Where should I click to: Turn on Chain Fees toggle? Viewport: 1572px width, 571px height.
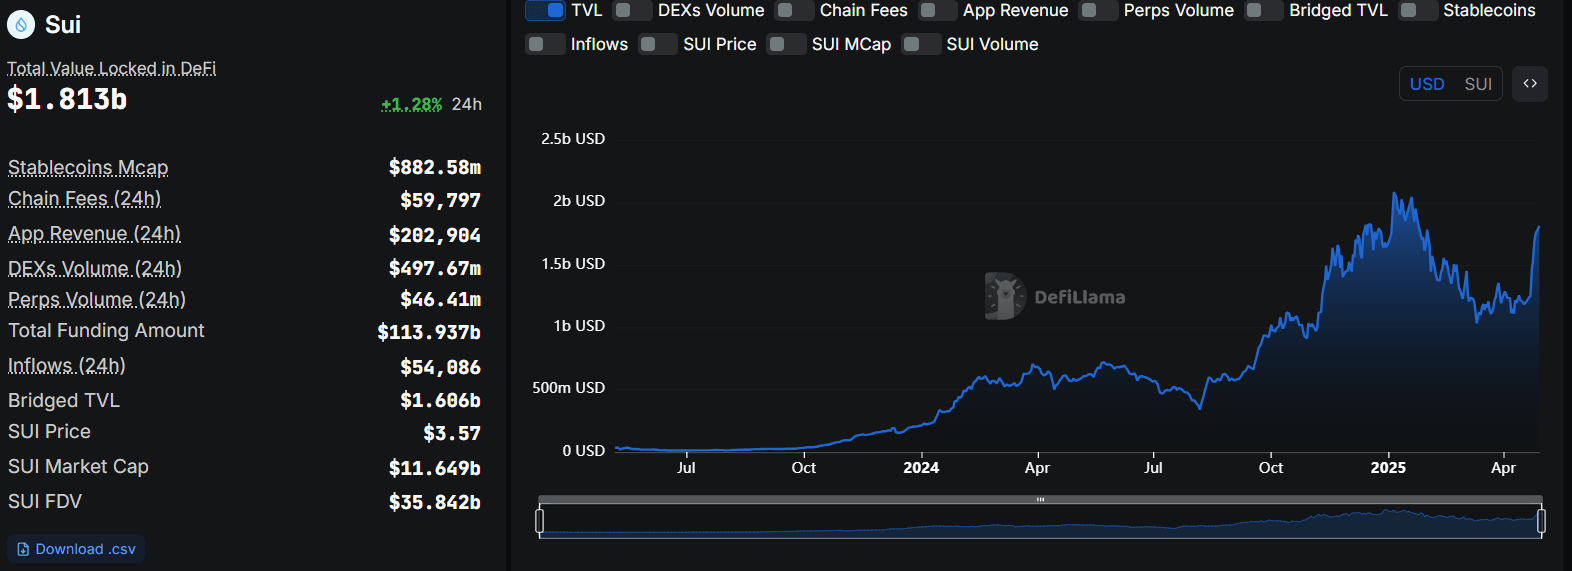[795, 11]
